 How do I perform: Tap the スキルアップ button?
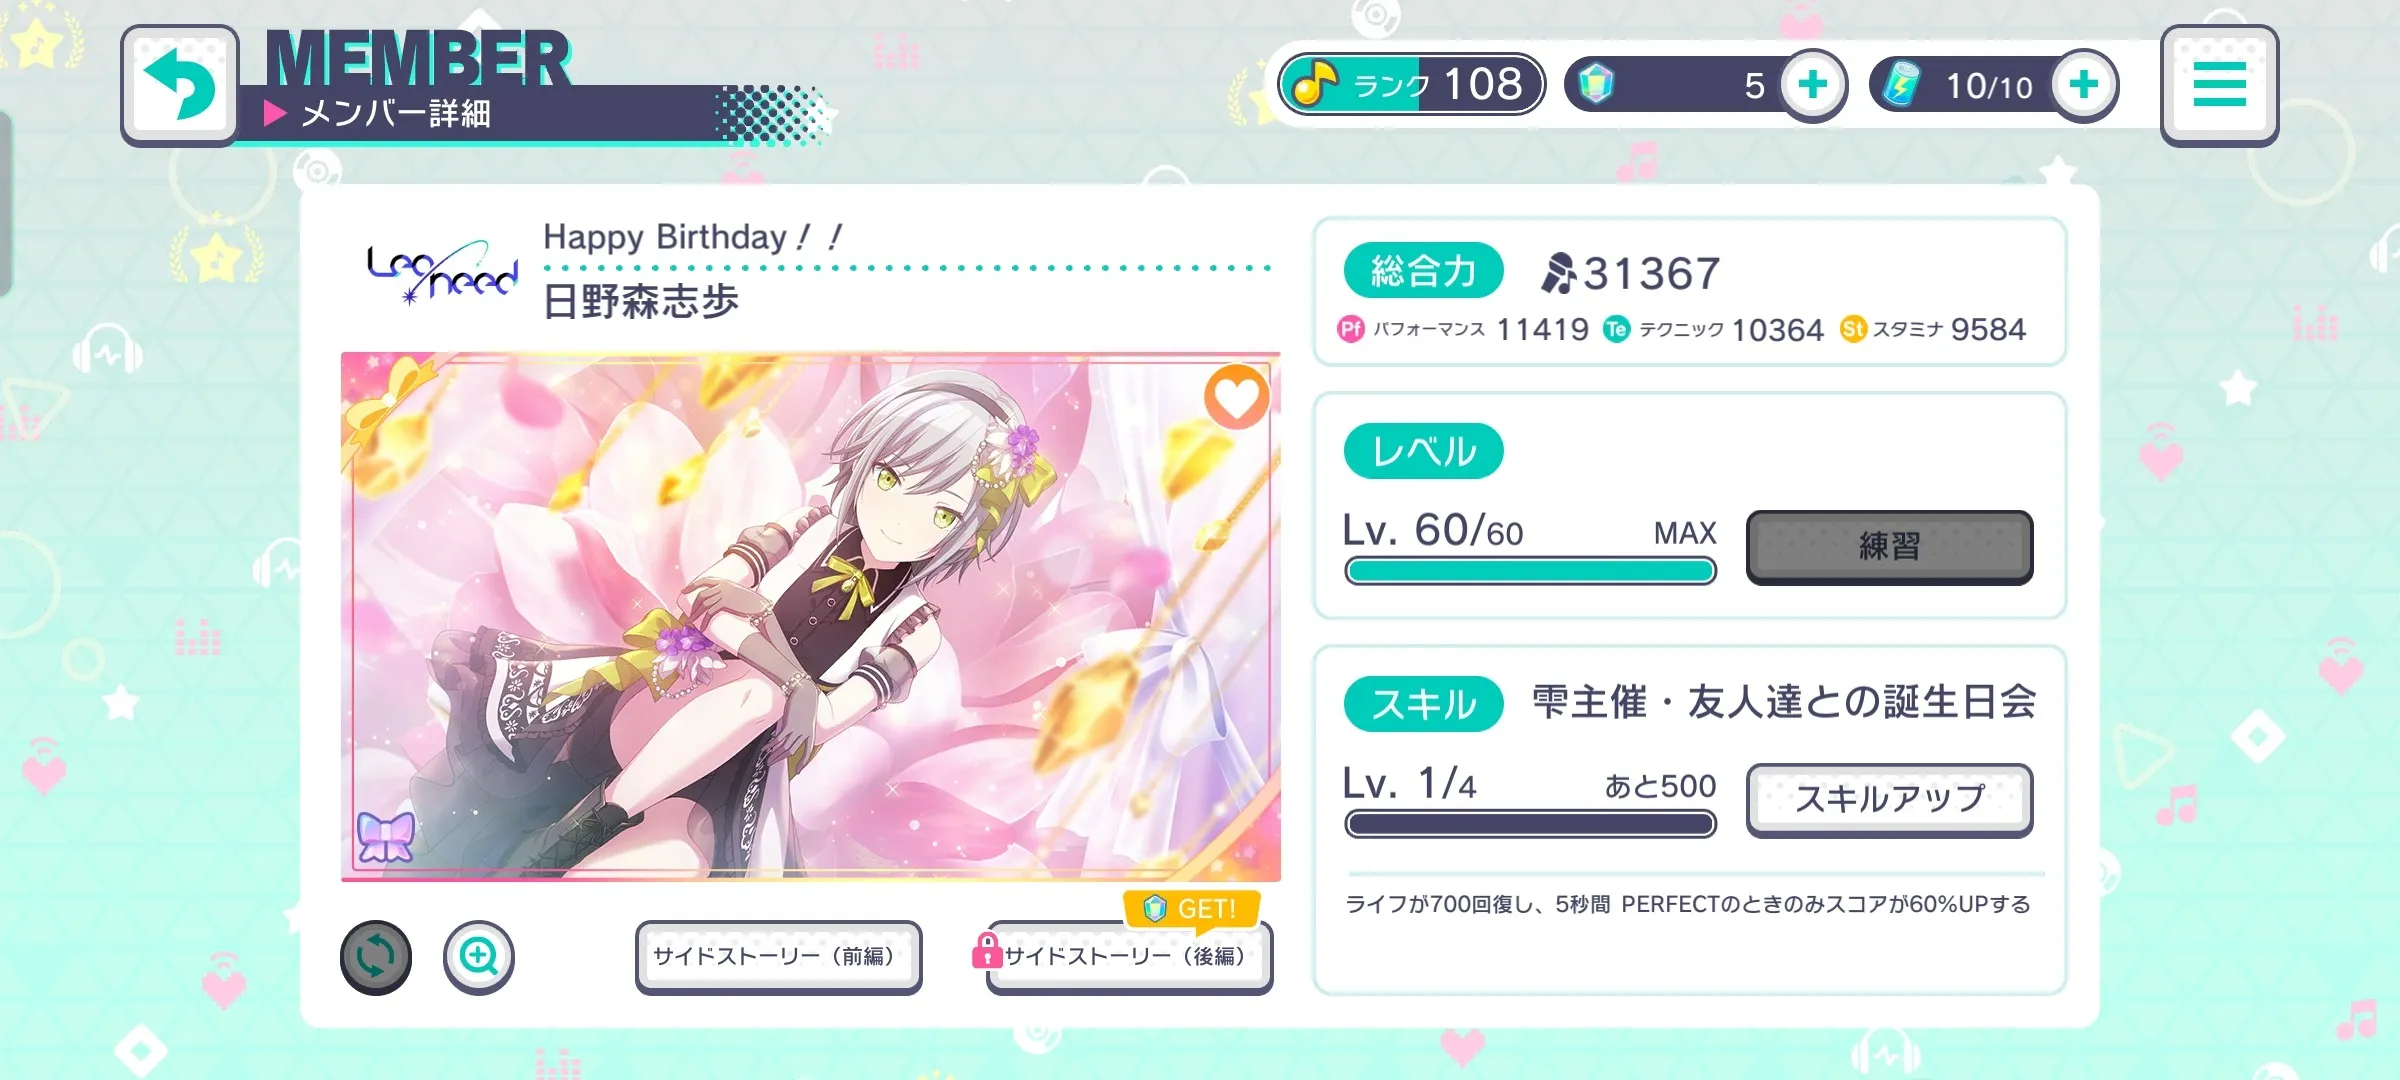pos(1889,800)
